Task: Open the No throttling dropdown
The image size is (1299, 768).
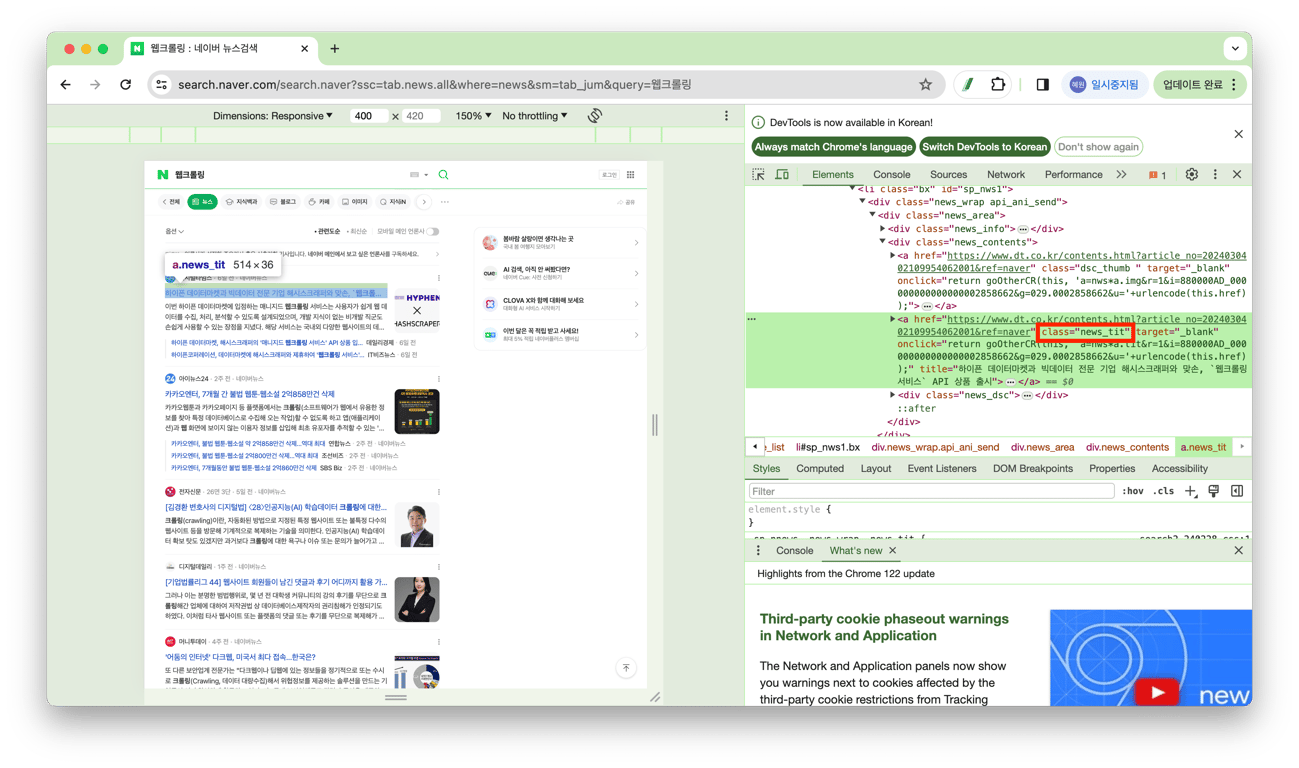Action: pyautogui.click(x=535, y=116)
